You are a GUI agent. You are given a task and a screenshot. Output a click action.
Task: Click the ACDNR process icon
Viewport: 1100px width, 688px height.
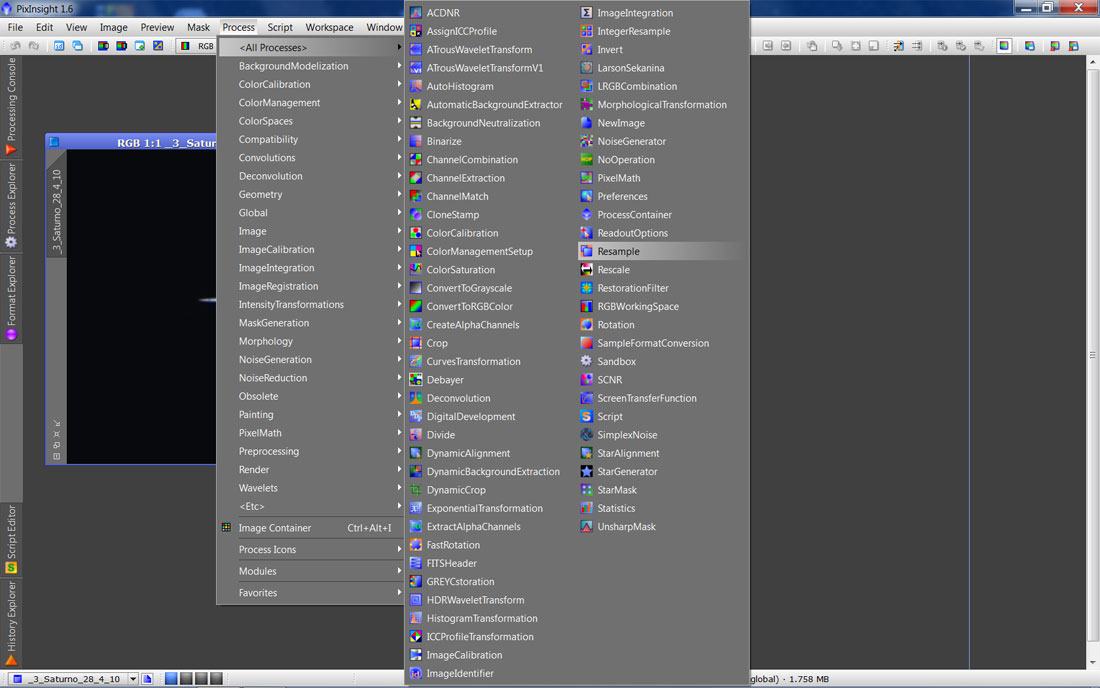tap(415, 13)
